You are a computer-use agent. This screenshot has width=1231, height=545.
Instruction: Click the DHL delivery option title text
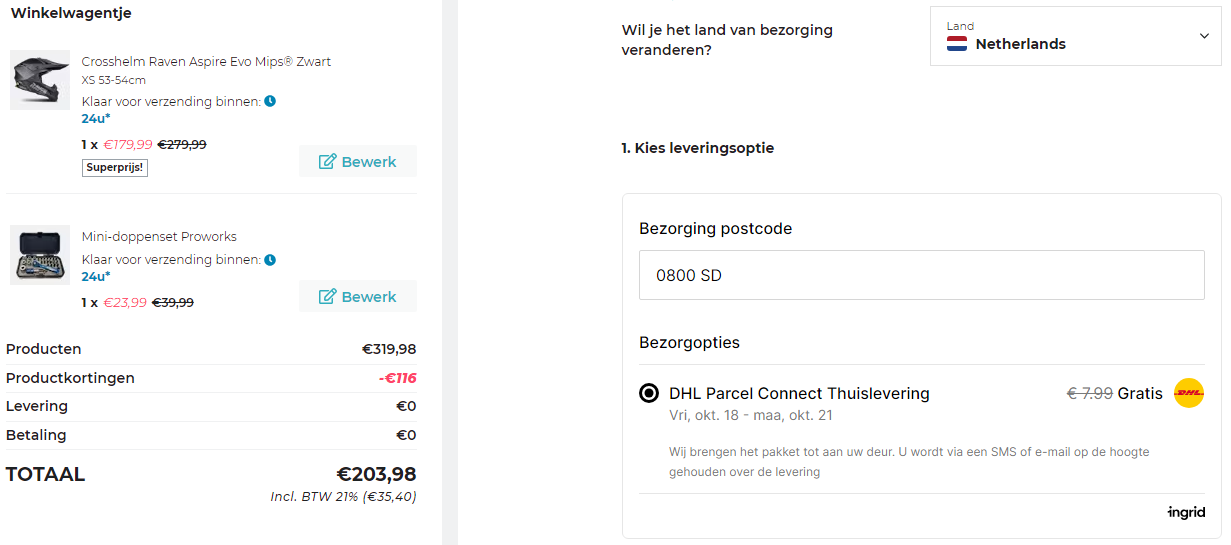coord(799,393)
